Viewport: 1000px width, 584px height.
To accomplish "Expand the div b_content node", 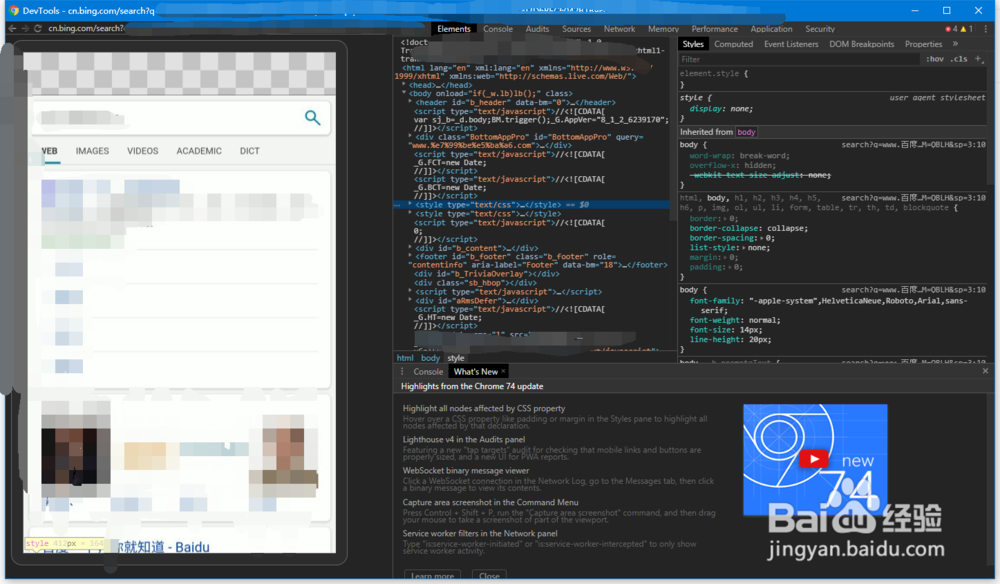I will point(411,248).
